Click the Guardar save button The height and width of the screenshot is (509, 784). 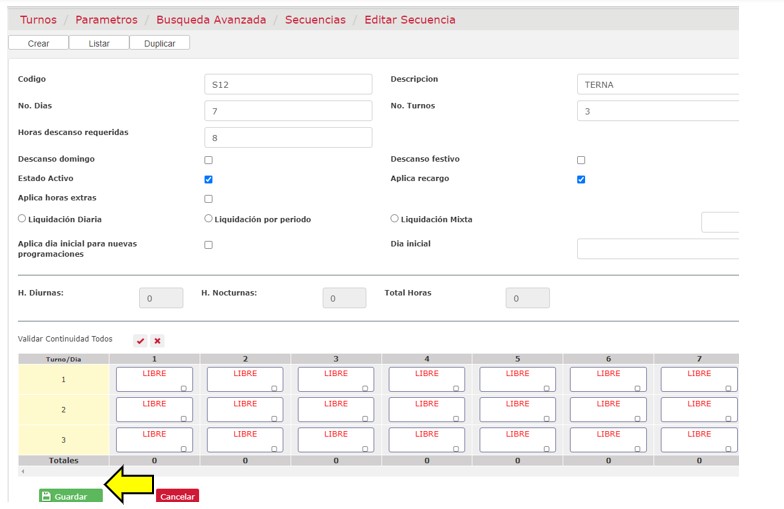click(71, 496)
